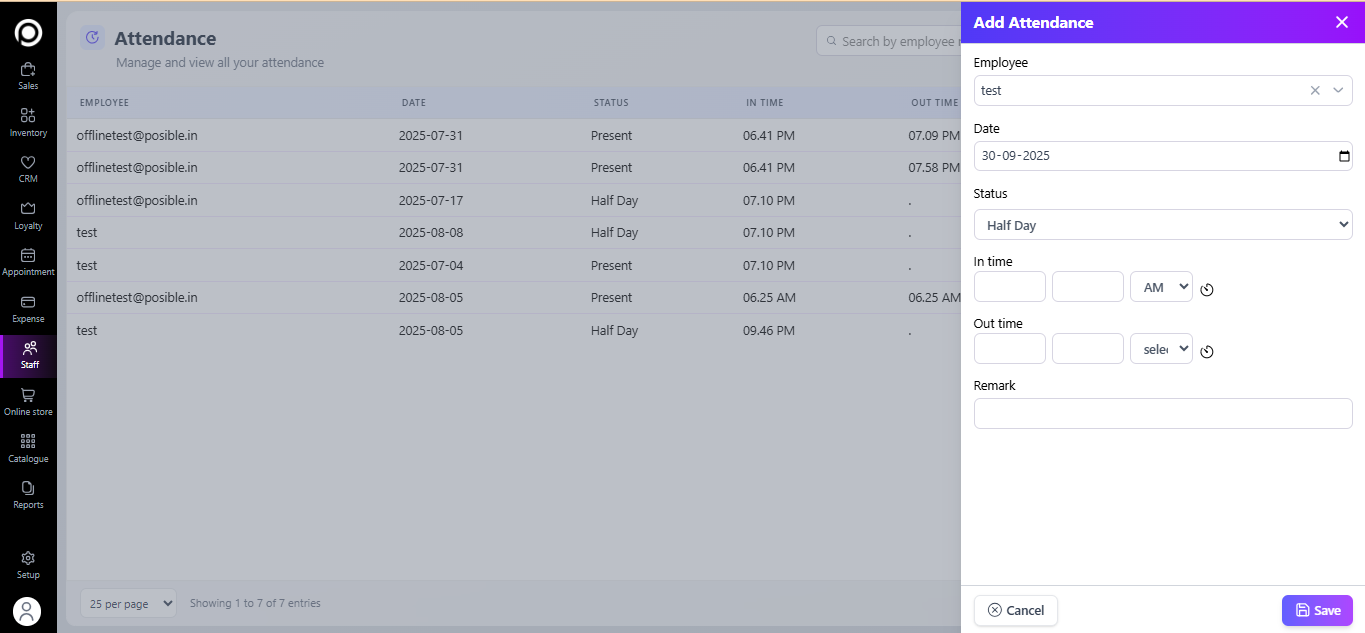Expand the Employee dropdown chevron
Screen dimensions: 1365x633
[1338, 91]
